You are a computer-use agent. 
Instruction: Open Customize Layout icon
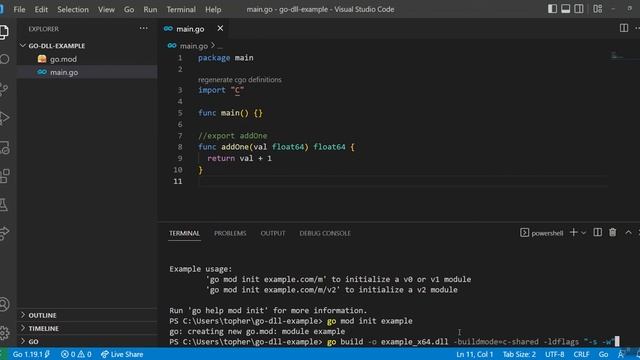coord(598,9)
